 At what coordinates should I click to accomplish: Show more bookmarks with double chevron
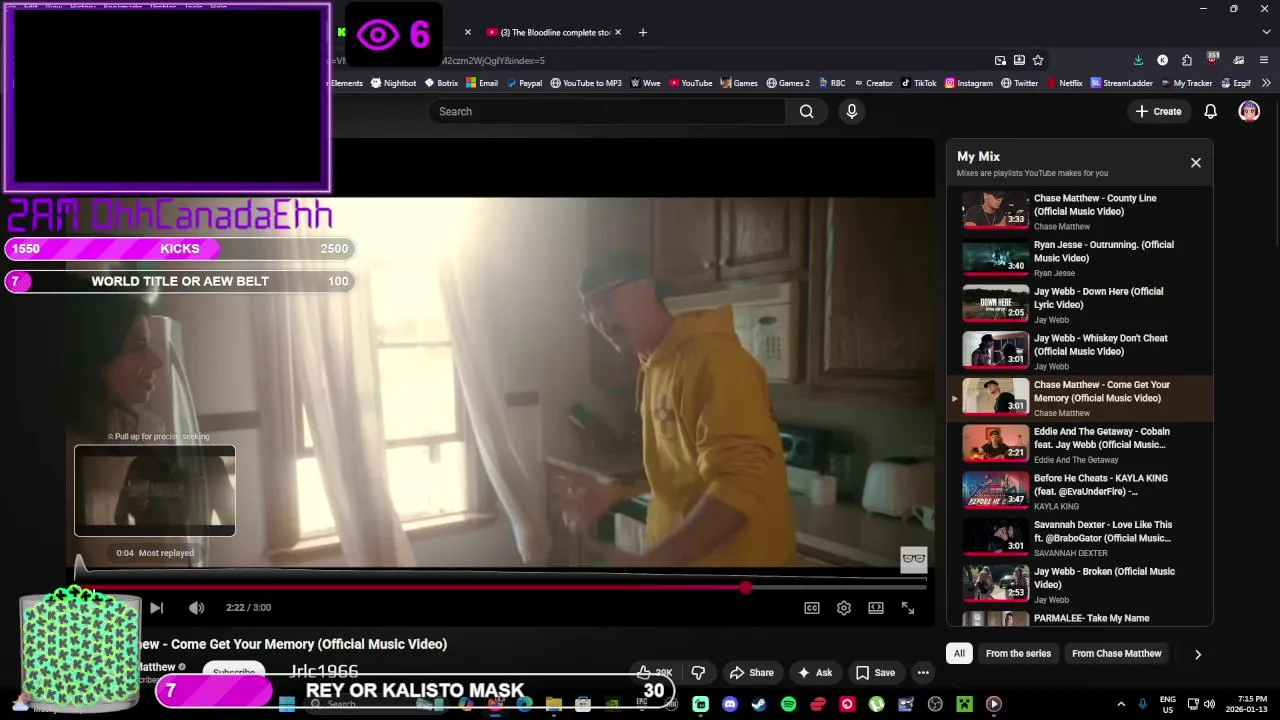coord(1266,83)
